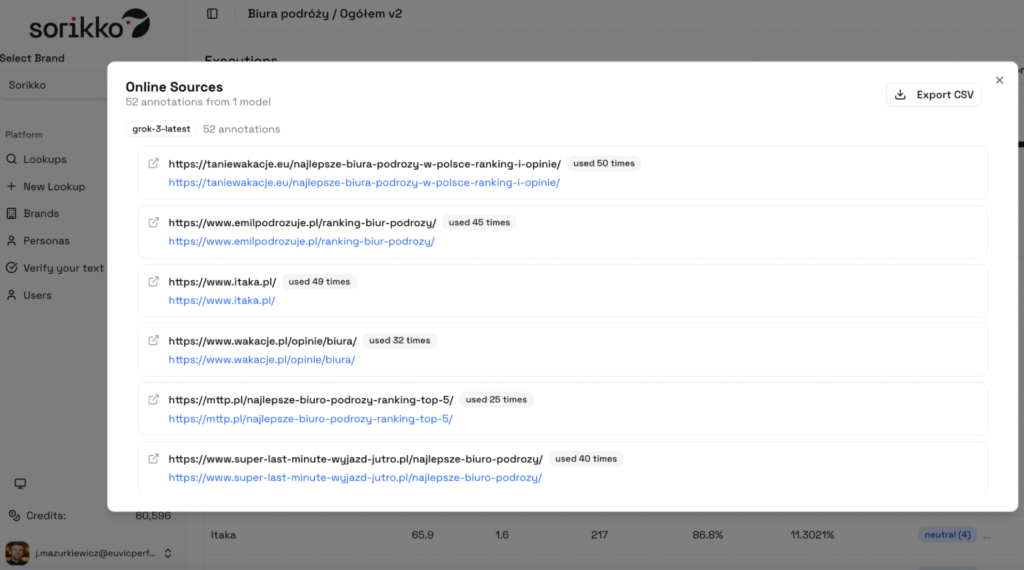Open Personas in the sidebar

(46, 241)
